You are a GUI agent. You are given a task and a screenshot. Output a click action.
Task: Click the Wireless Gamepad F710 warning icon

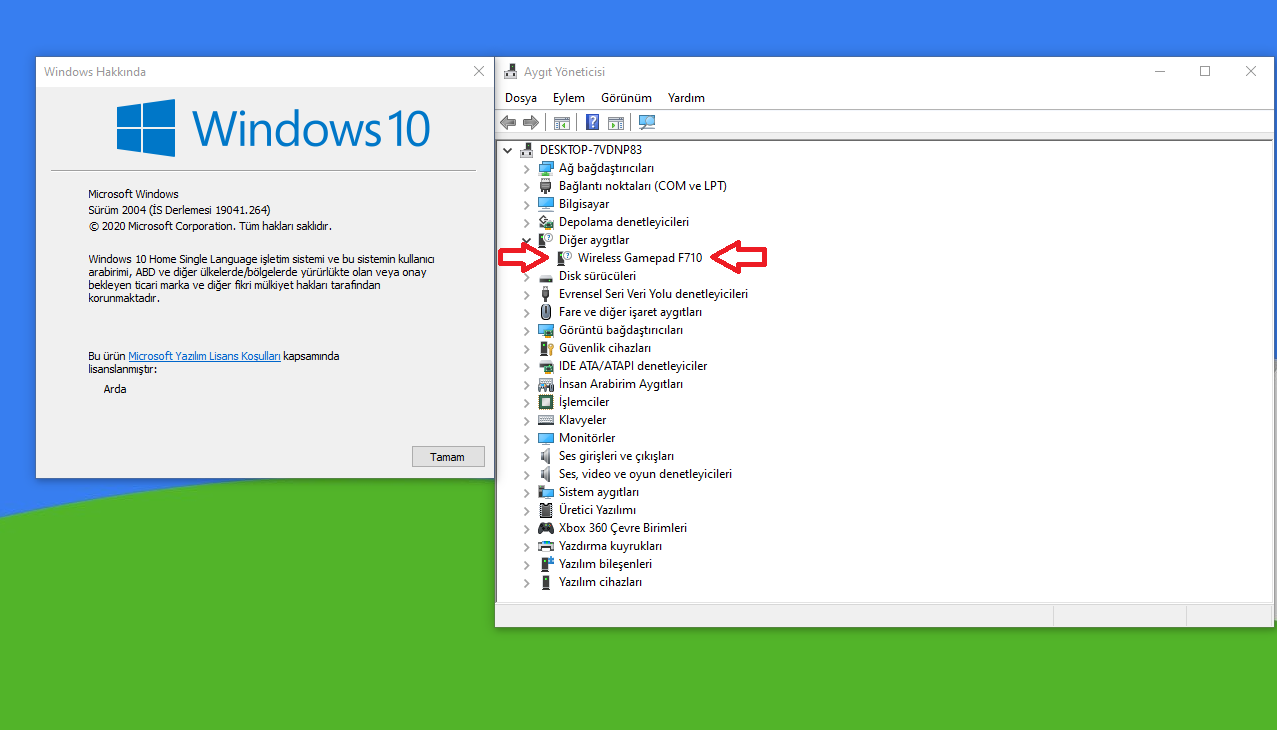[x=565, y=258]
